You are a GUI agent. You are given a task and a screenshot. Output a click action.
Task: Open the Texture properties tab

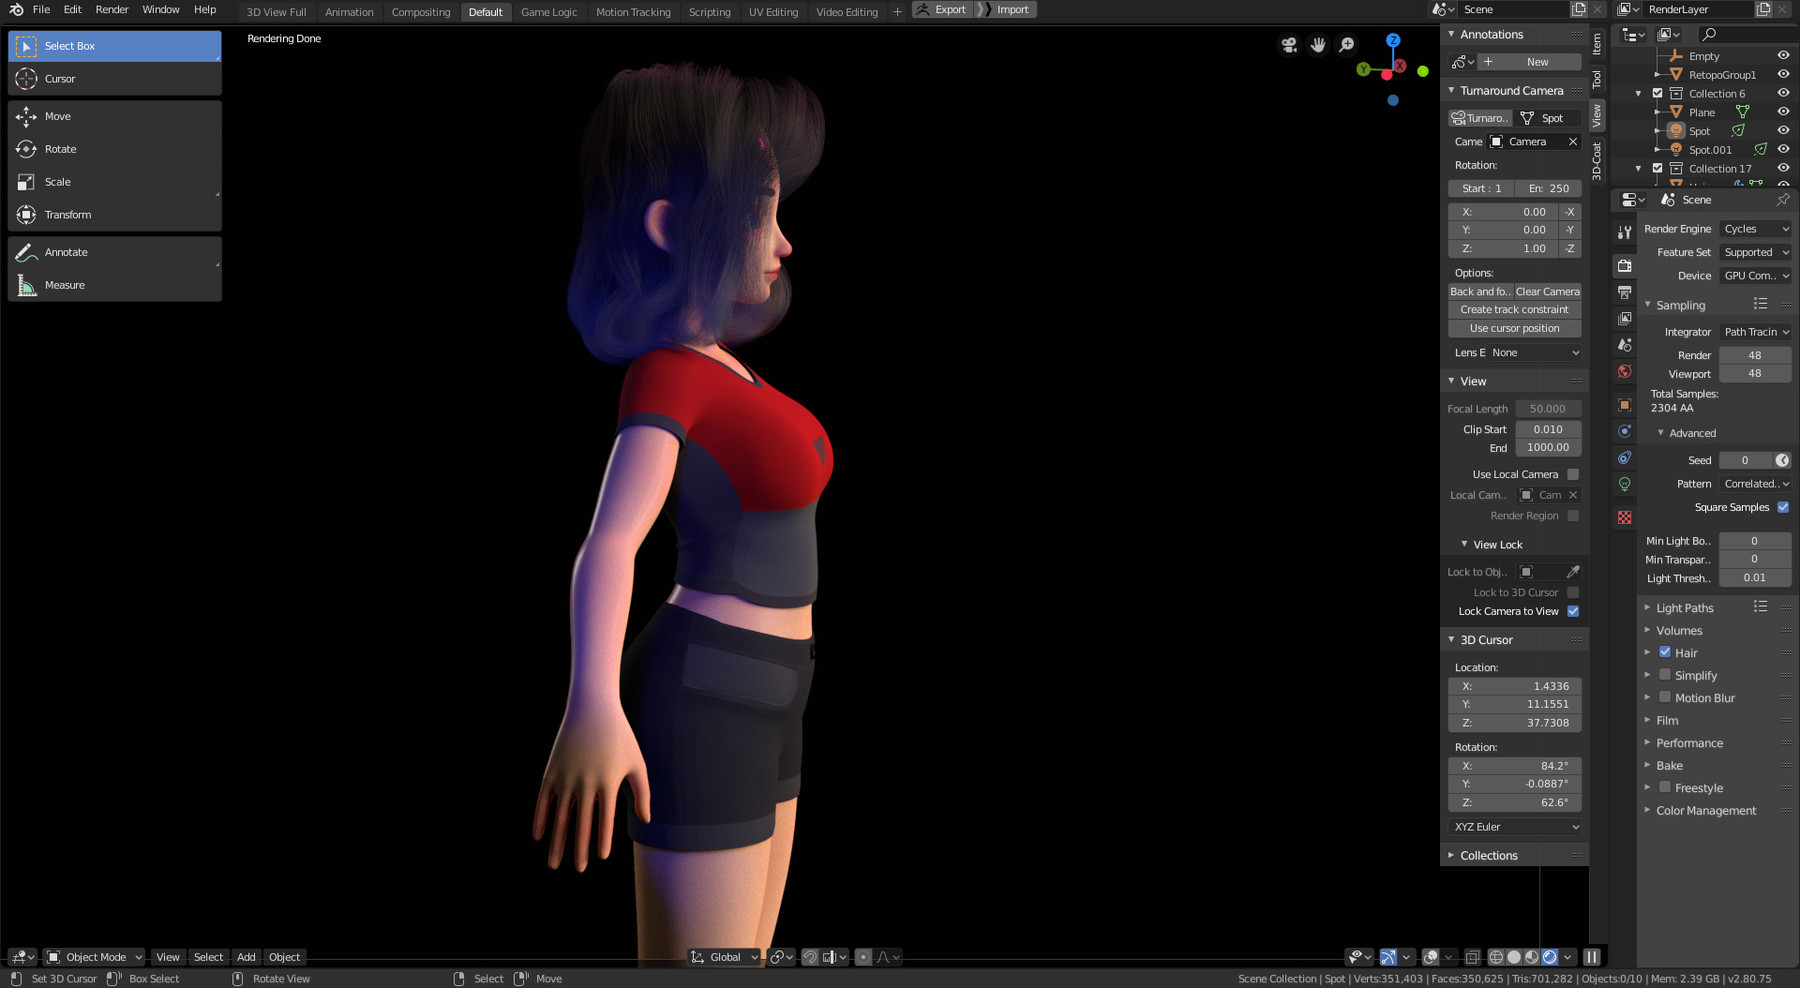(1624, 517)
